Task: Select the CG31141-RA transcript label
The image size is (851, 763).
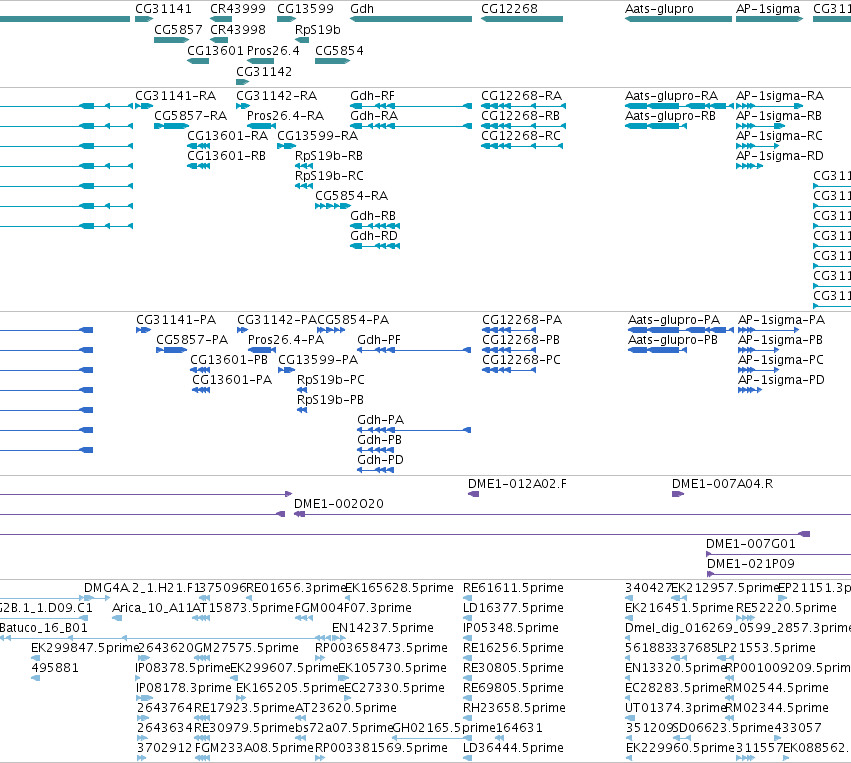Action: 175,96
